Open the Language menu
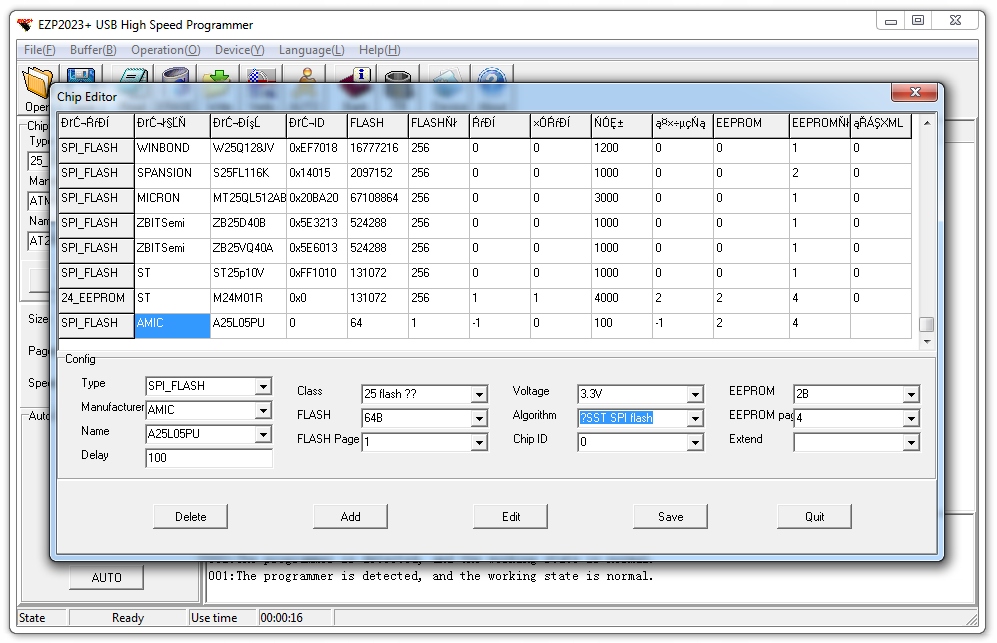The height and width of the screenshot is (643, 997). (x=311, y=50)
